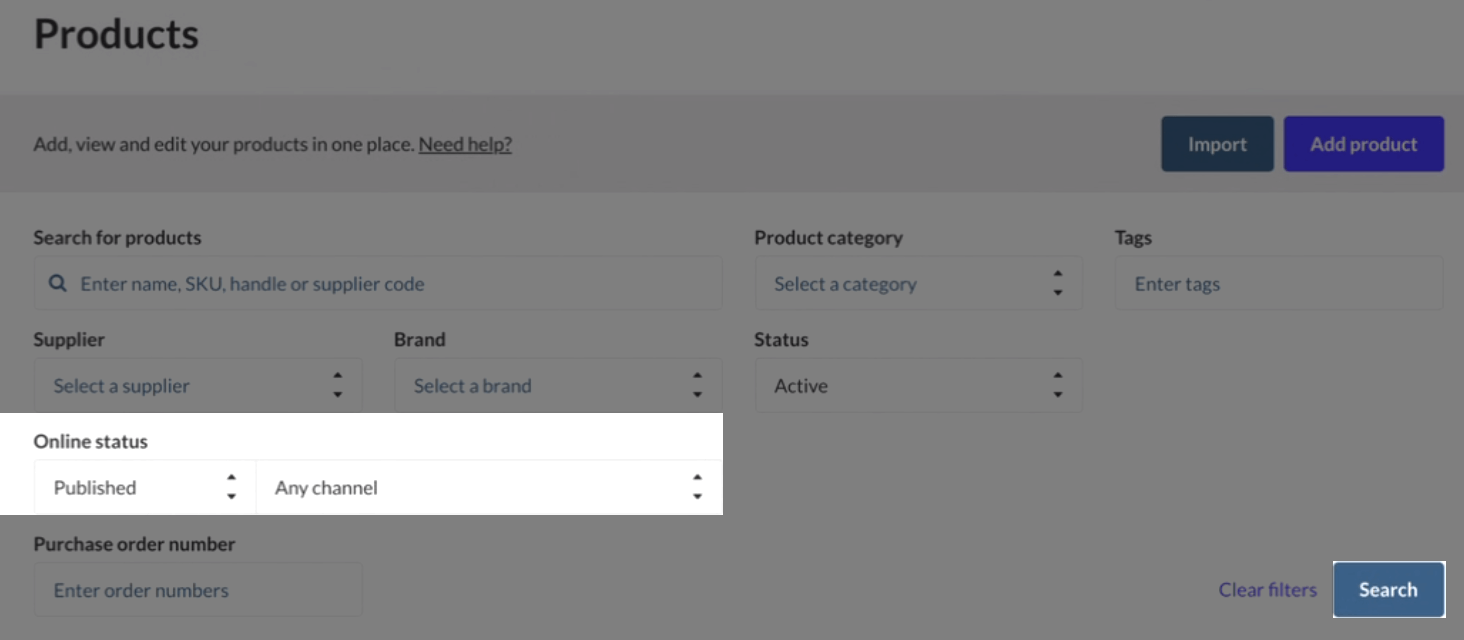Open the Need help link
Screen dimensions: 1464x640
[465, 144]
